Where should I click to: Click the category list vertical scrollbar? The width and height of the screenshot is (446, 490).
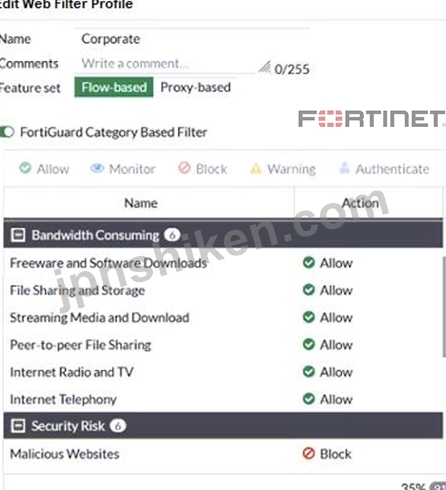tap(444, 307)
